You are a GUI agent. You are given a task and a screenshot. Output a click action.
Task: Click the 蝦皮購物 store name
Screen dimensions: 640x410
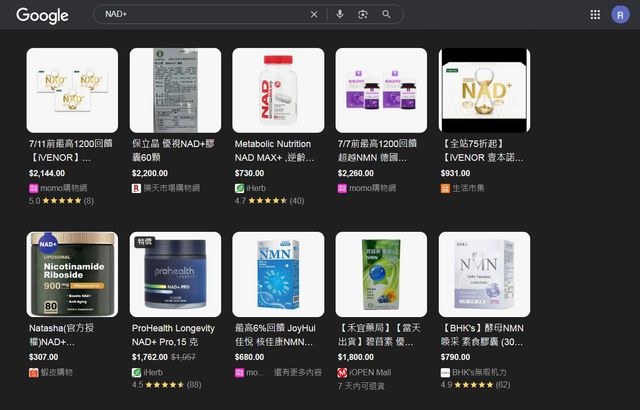coord(56,372)
